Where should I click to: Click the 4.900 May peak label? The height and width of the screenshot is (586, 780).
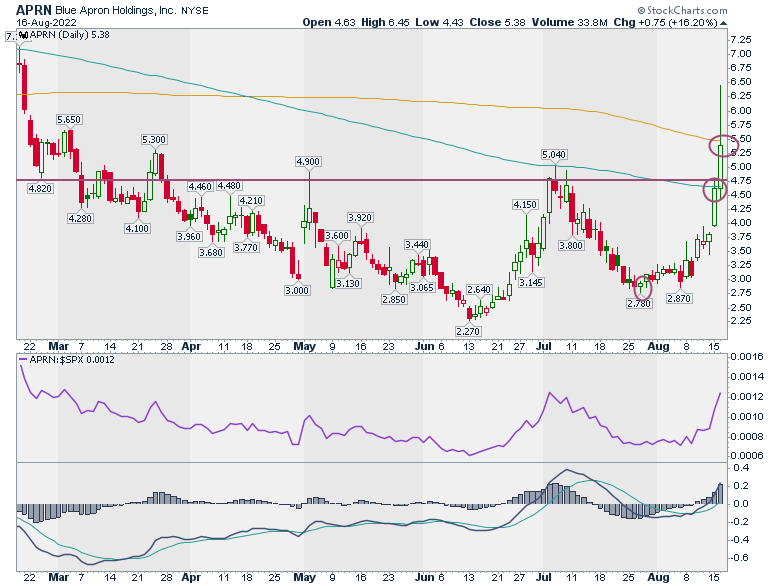308,162
